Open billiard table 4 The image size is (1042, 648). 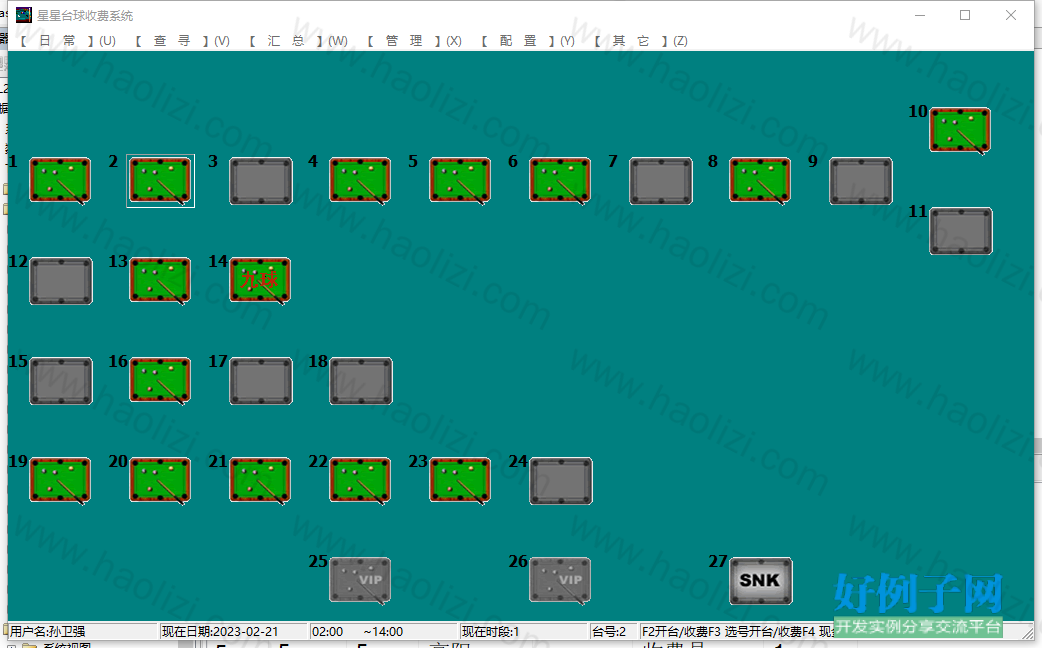(360, 181)
